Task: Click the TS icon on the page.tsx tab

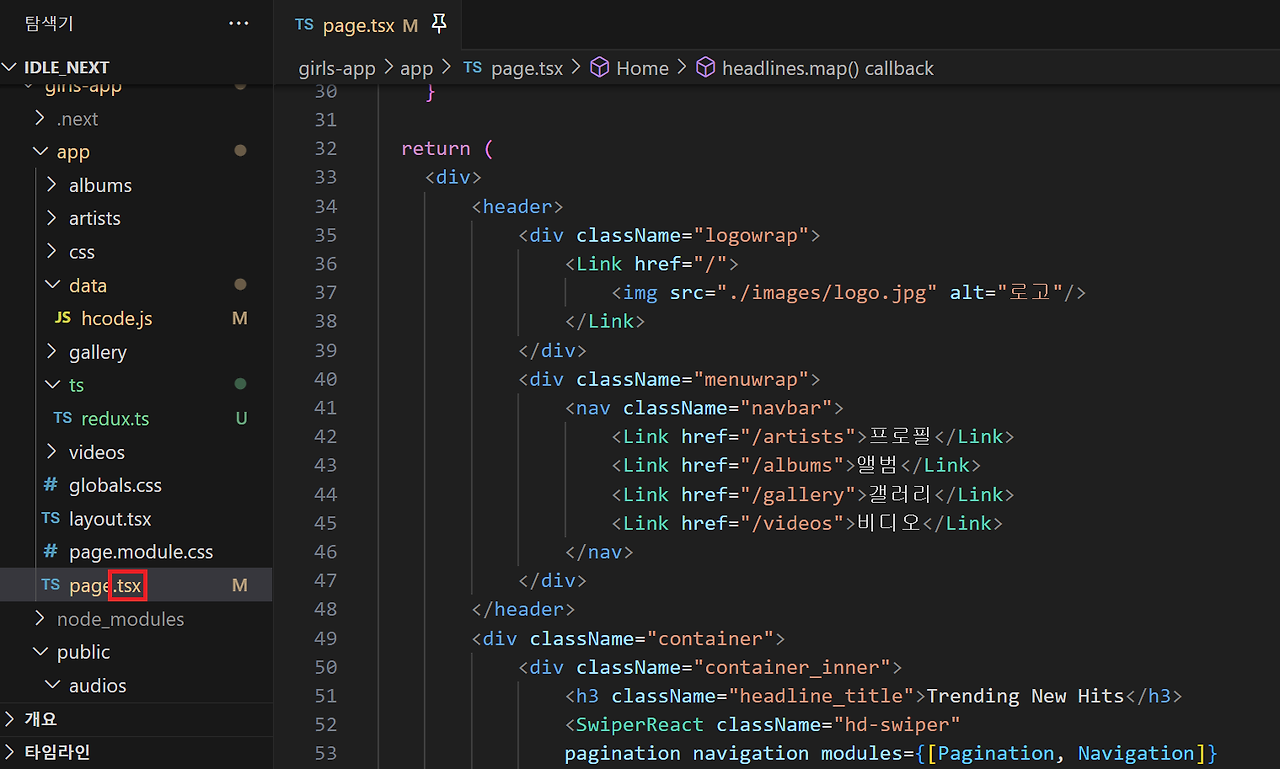Action: pyautogui.click(x=304, y=24)
